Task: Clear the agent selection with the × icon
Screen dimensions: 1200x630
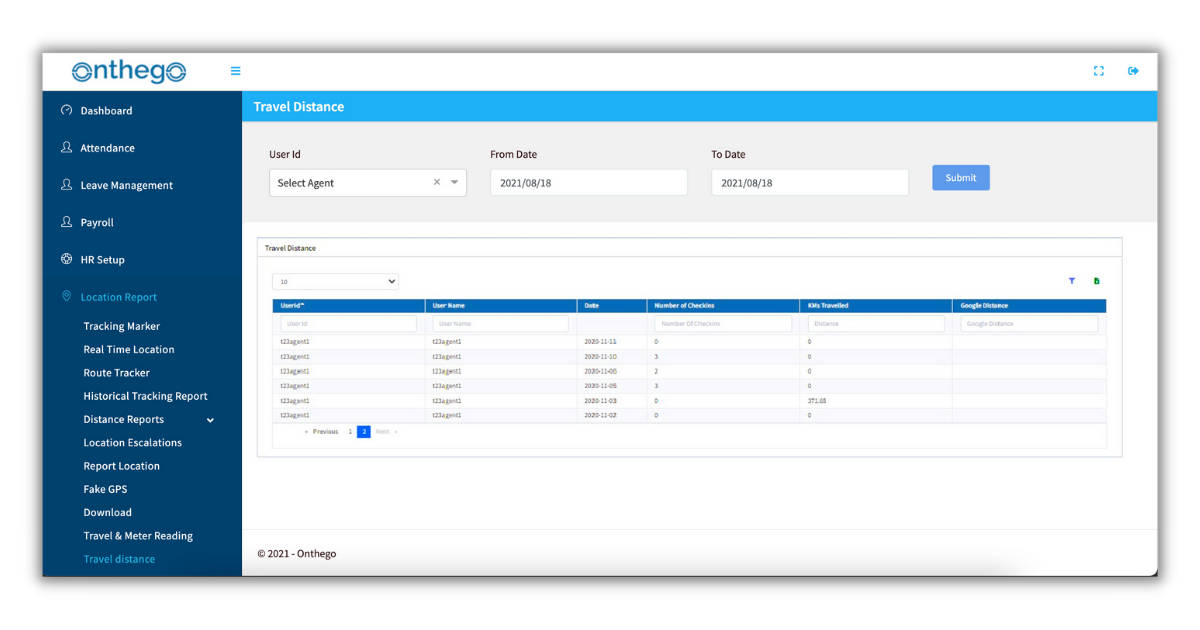Action: pos(437,182)
